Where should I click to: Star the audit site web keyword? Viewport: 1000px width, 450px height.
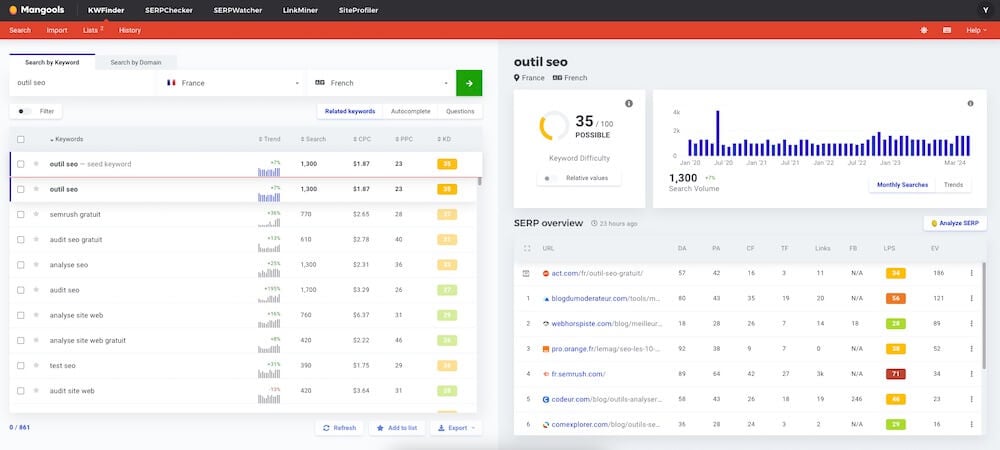[36, 391]
